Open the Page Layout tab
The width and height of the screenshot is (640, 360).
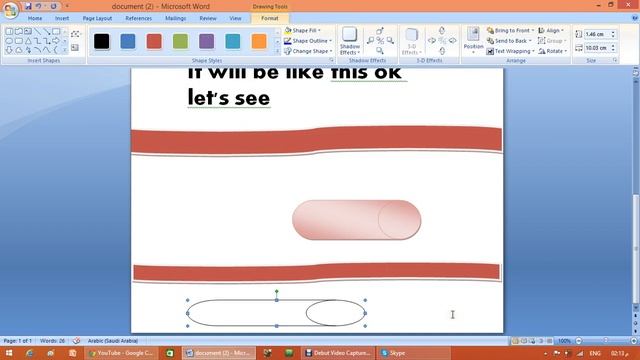click(x=97, y=18)
